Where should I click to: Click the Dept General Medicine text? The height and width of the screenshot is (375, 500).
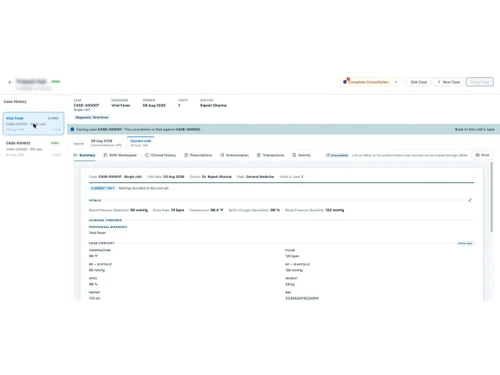click(255, 177)
